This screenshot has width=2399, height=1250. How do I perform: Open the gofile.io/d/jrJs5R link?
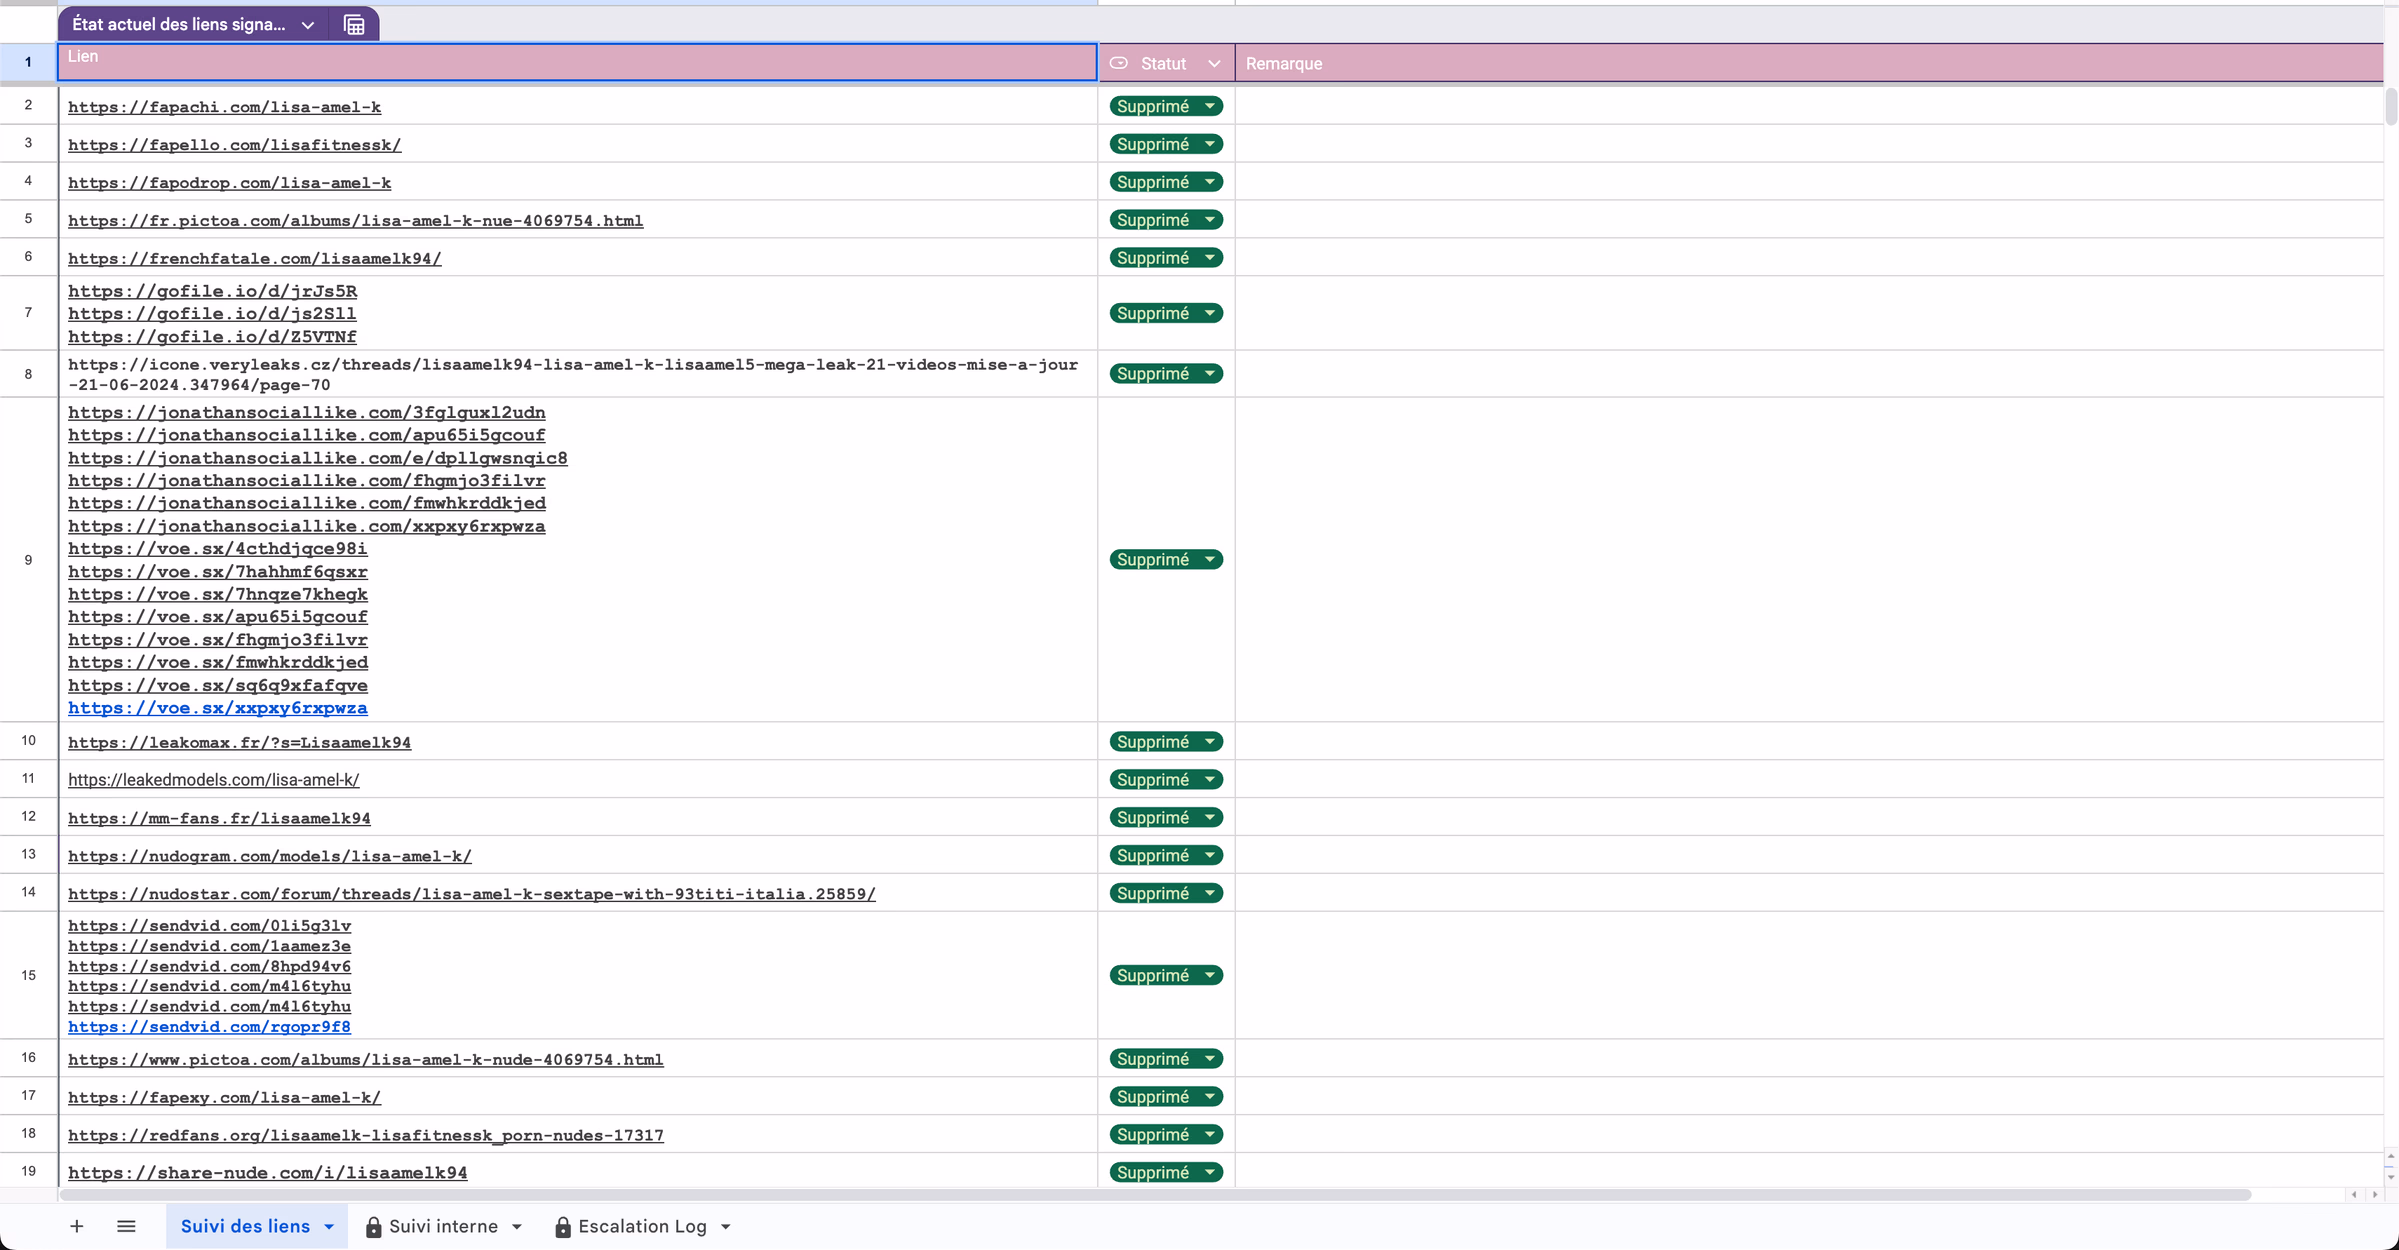coord(212,291)
